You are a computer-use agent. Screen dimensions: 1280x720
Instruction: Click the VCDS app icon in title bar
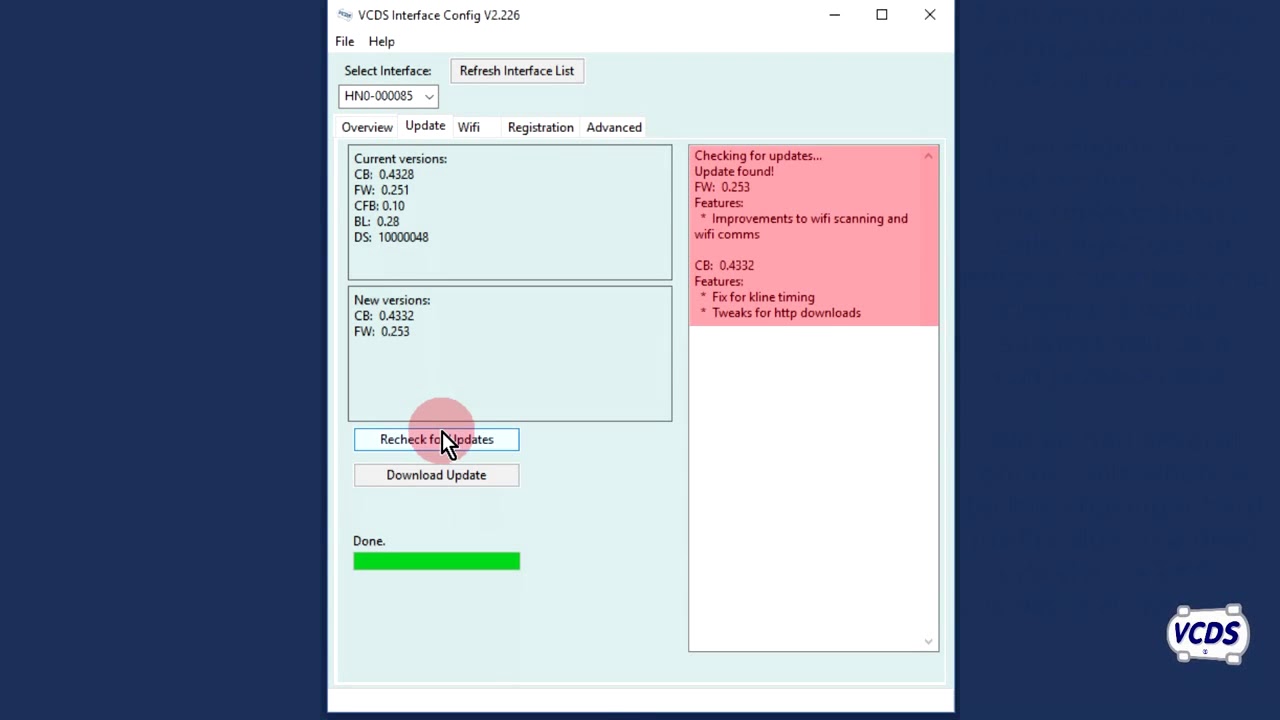345,15
